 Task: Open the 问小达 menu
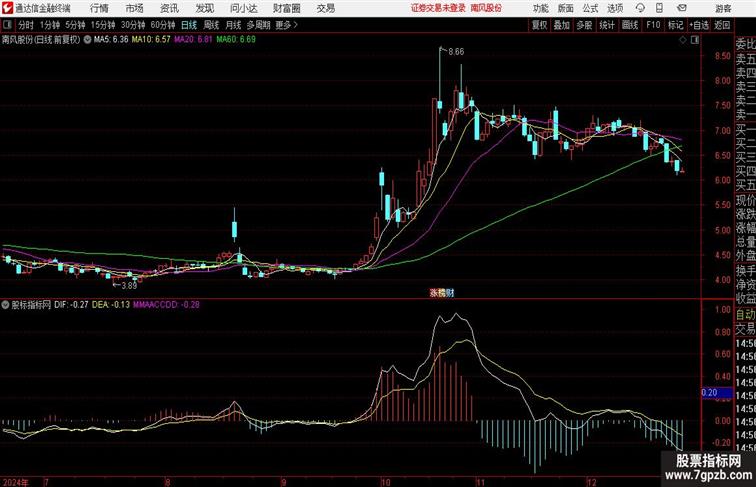(x=243, y=8)
